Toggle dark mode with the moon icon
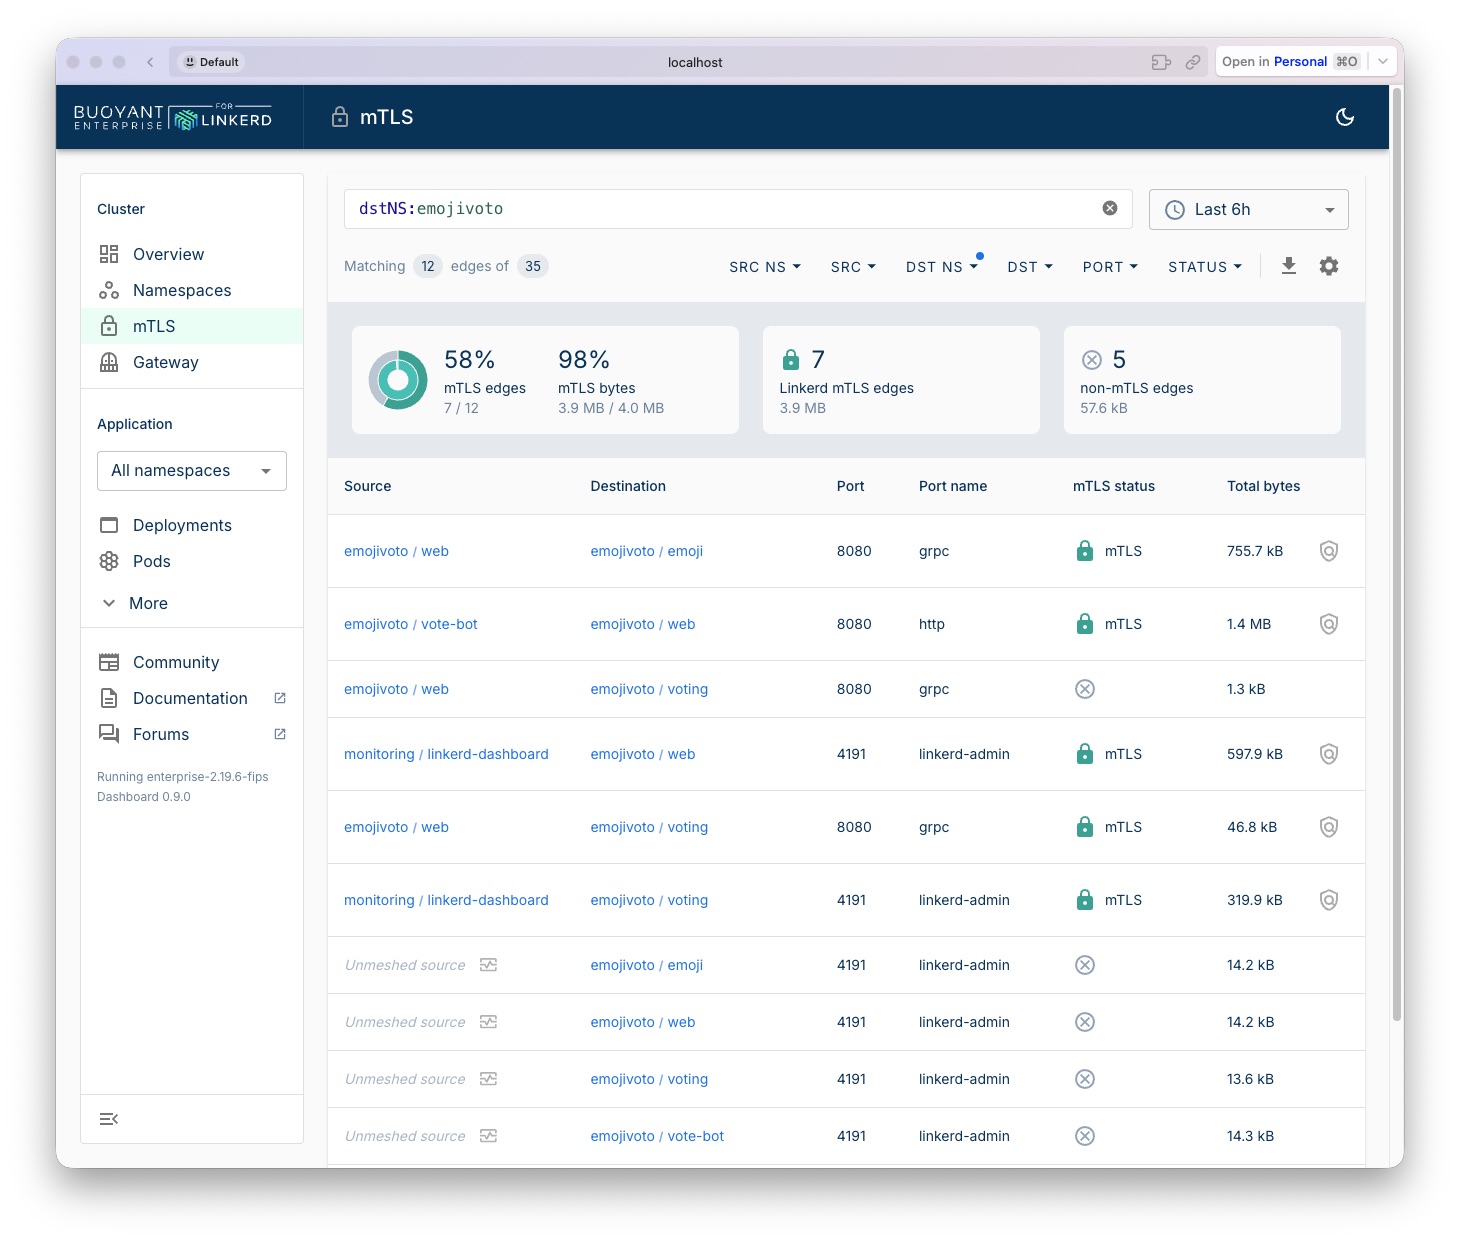The height and width of the screenshot is (1242, 1460). coord(1345,117)
